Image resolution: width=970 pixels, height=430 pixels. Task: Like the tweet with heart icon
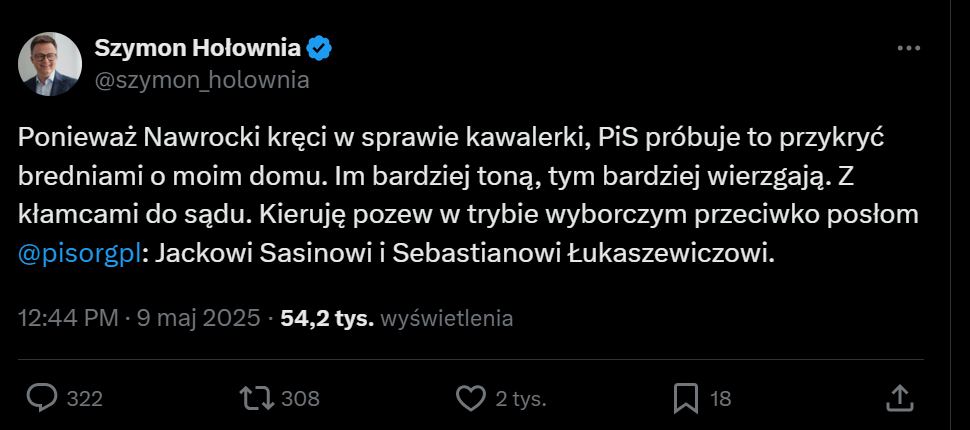[x=470, y=398]
